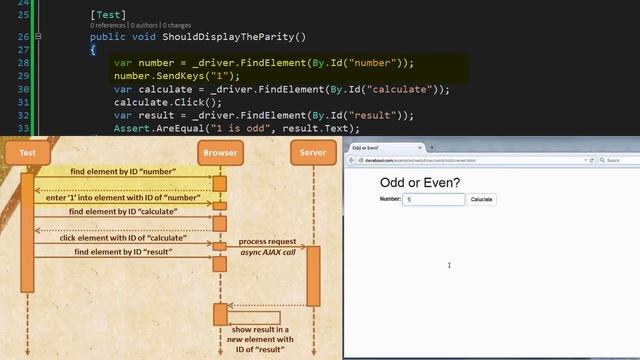Click the "0 references" code lens link
Image resolution: width=640 pixels, height=360 pixels.
point(108,25)
